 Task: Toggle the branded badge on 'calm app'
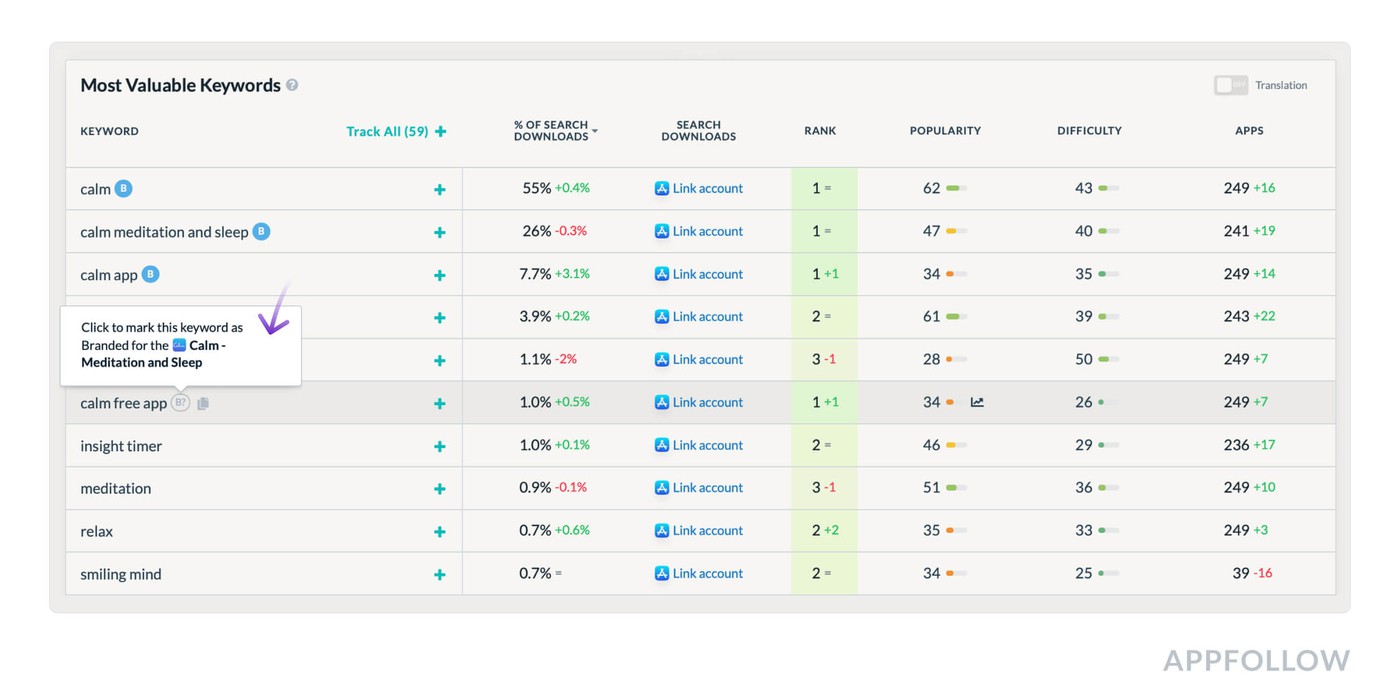tap(150, 274)
